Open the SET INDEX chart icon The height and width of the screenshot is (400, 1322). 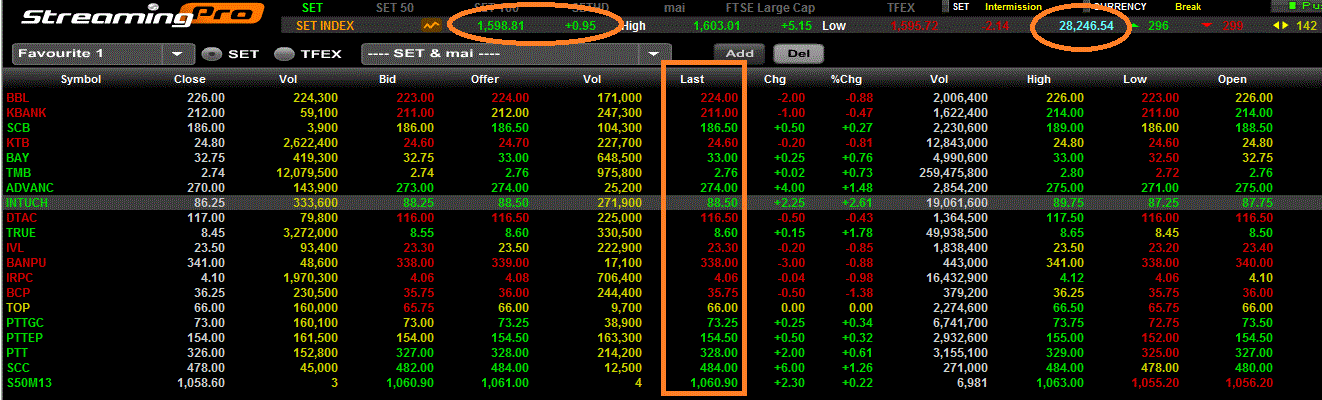[x=432, y=25]
